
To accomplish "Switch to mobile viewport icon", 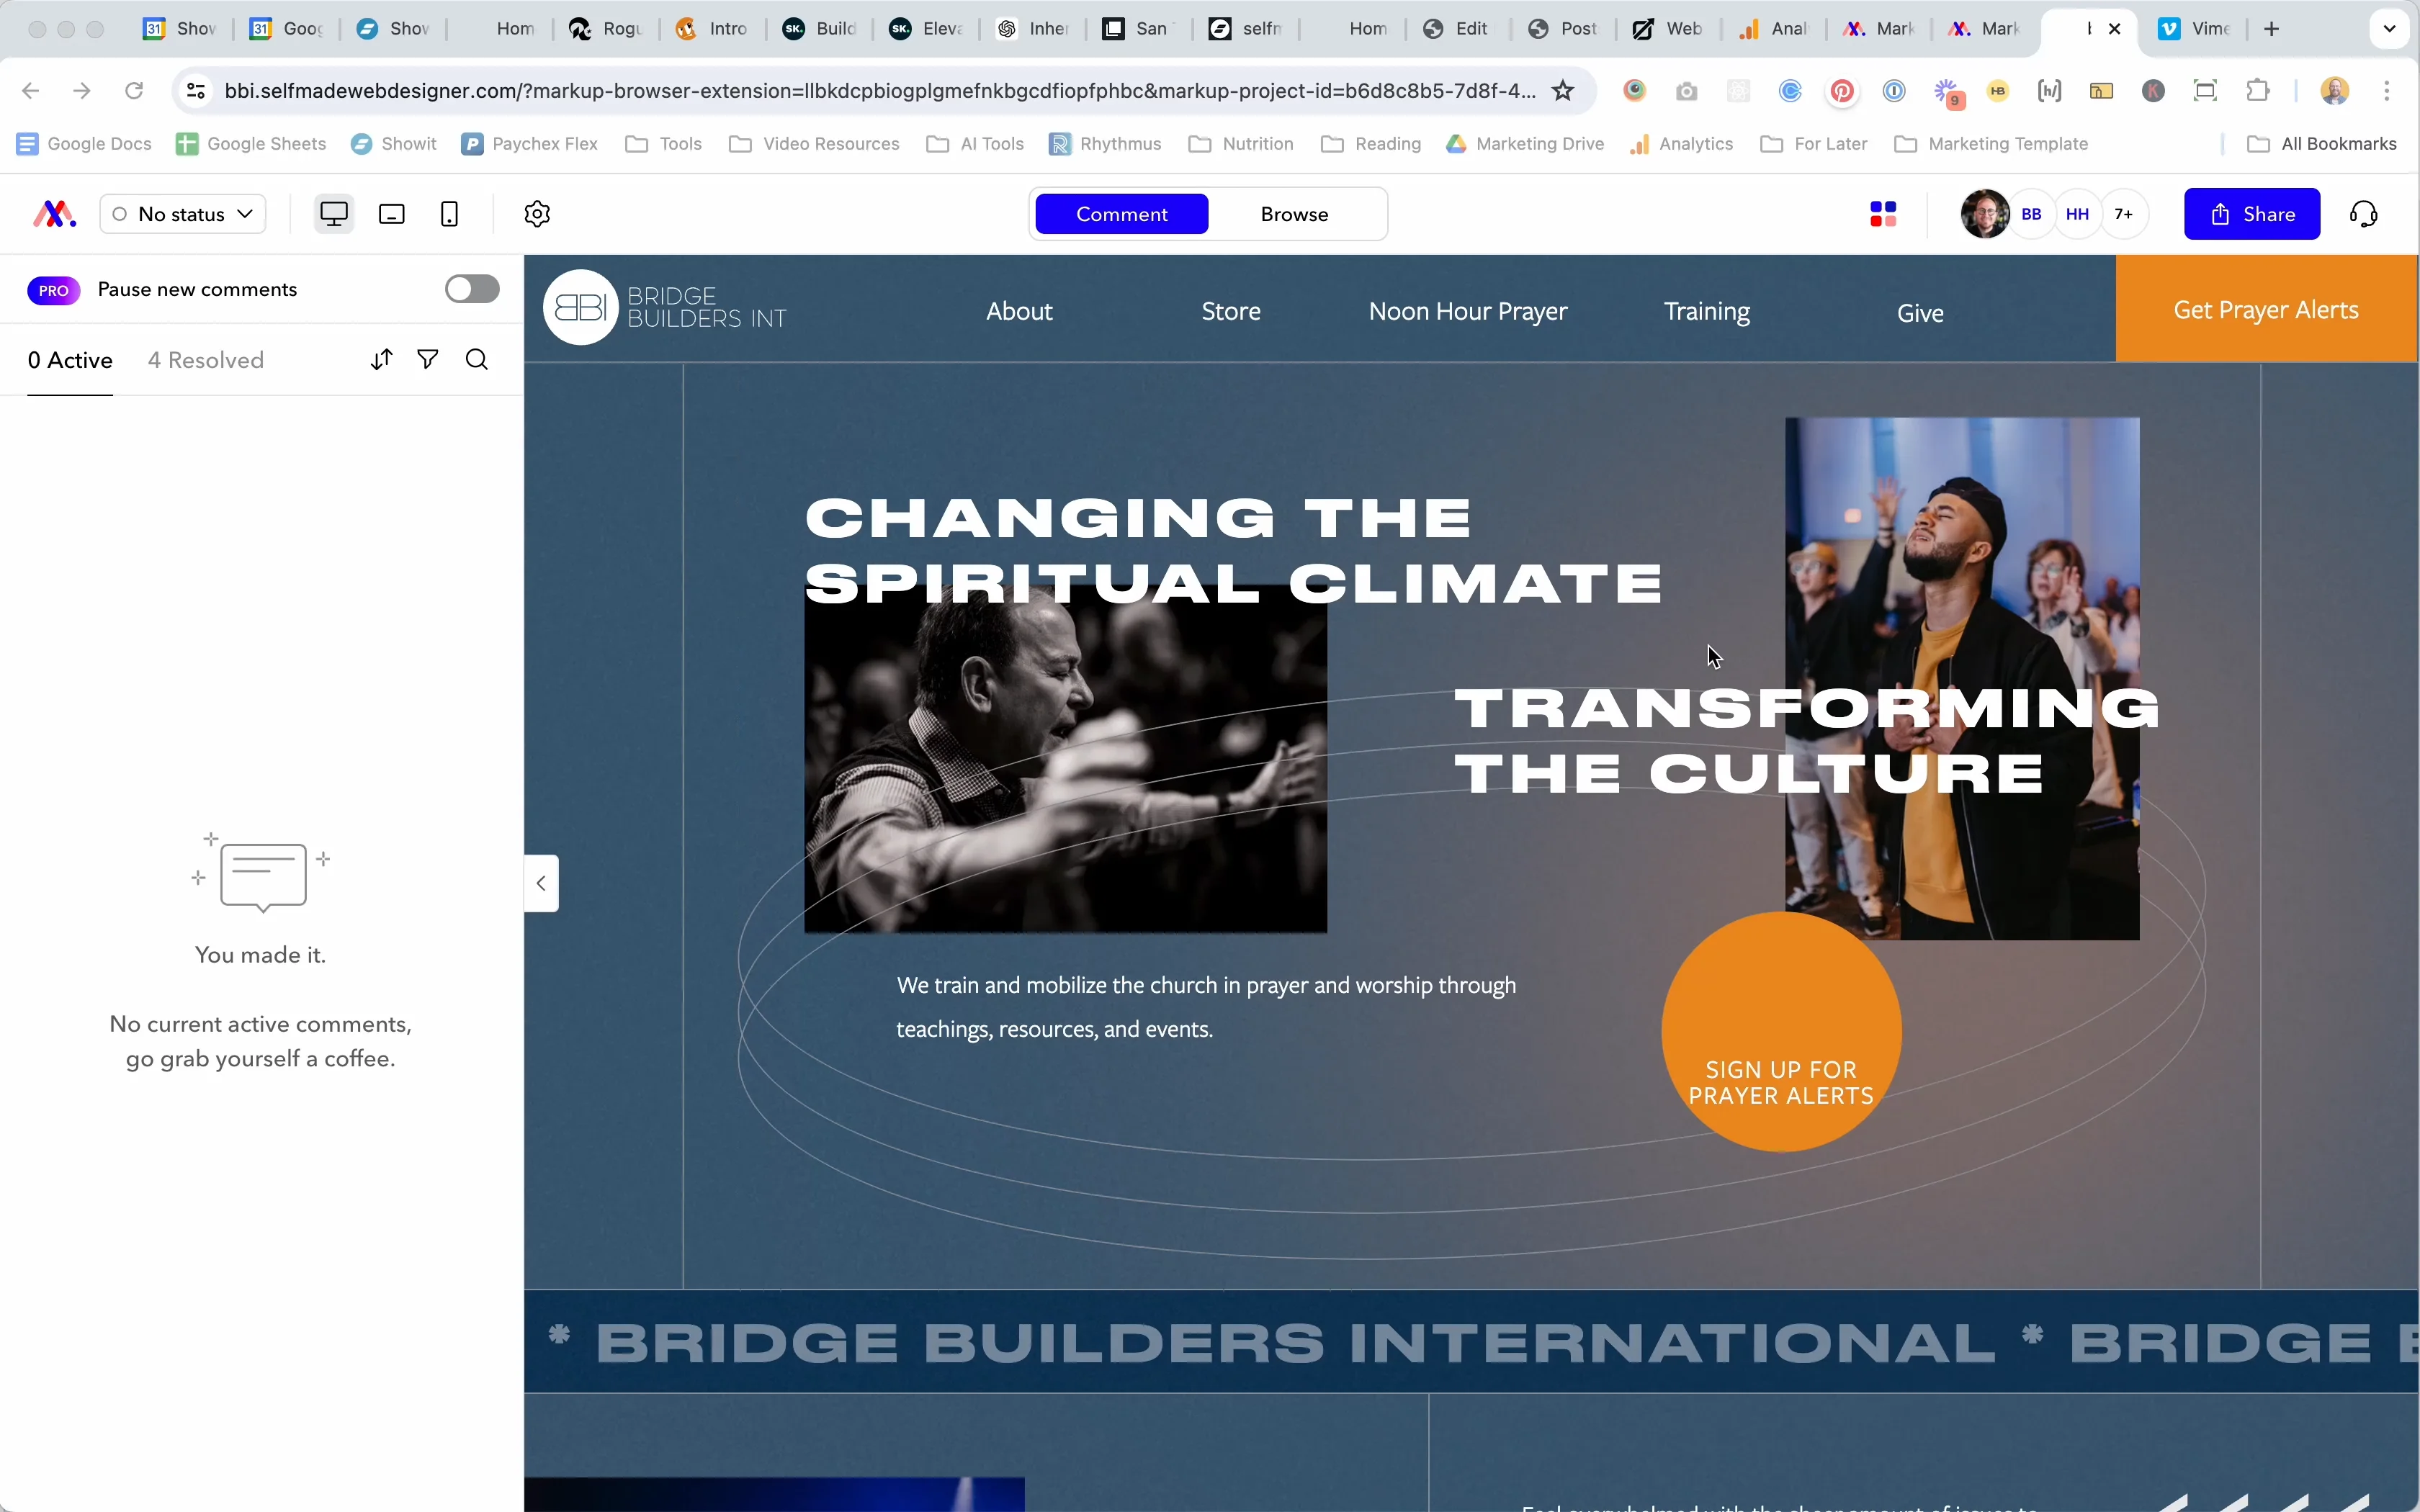I will [450, 214].
